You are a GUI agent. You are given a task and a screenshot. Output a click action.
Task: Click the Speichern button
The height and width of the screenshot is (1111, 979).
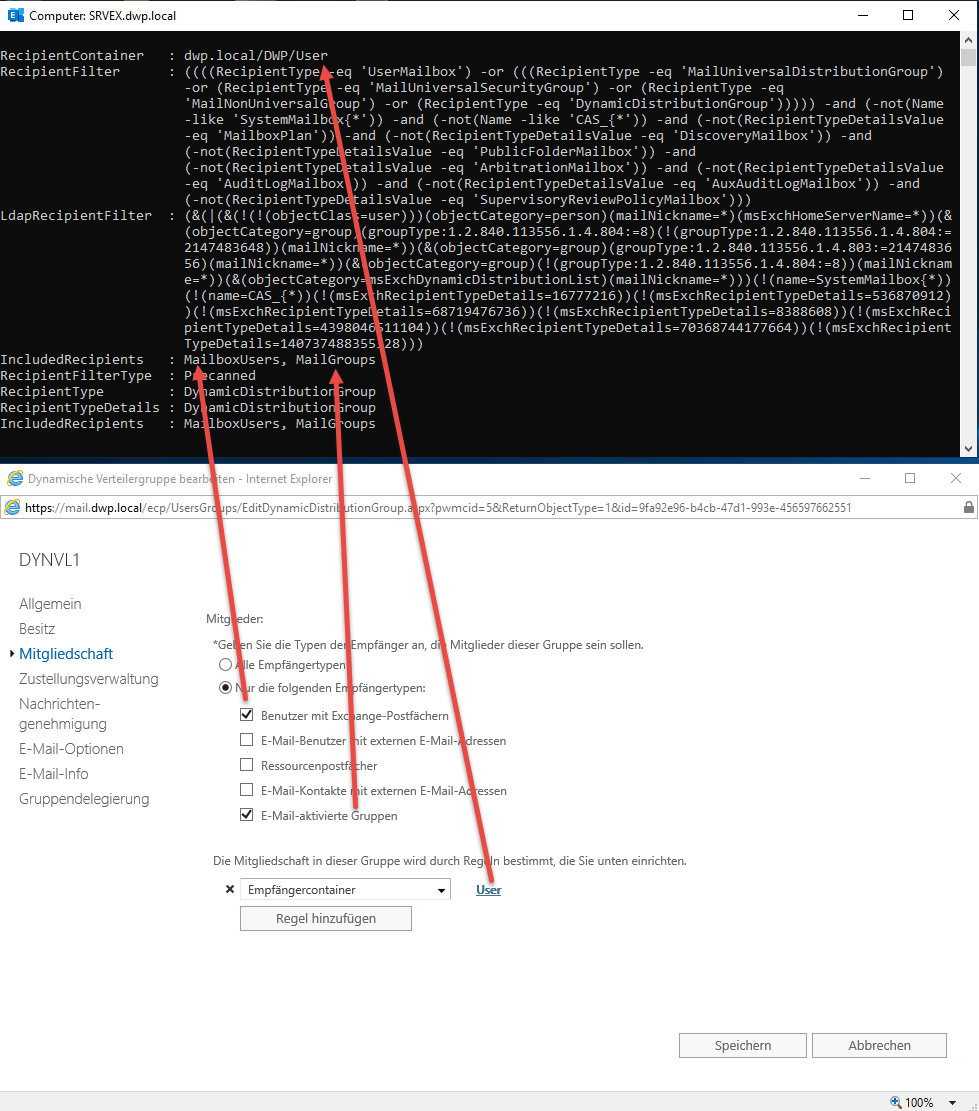point(742,1045)
